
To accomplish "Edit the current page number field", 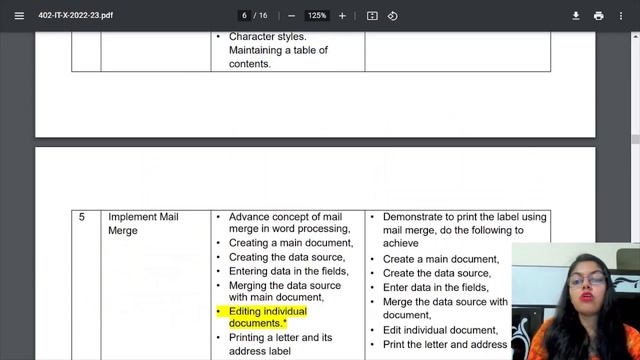I will pos(244,16).
